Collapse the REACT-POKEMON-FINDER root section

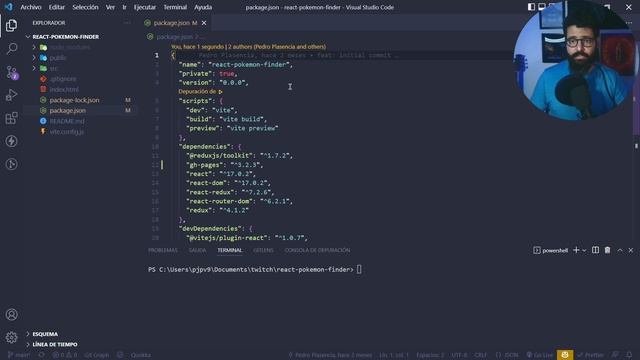pos(62,37)
